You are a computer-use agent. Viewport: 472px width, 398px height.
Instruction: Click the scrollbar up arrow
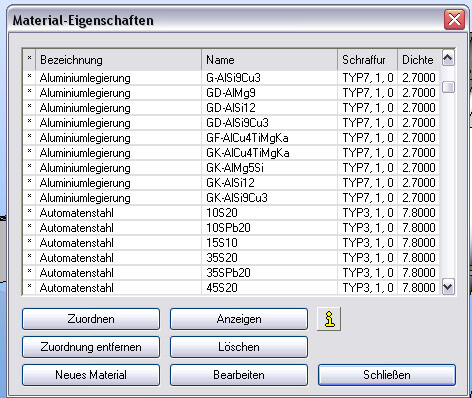(448, 58)
